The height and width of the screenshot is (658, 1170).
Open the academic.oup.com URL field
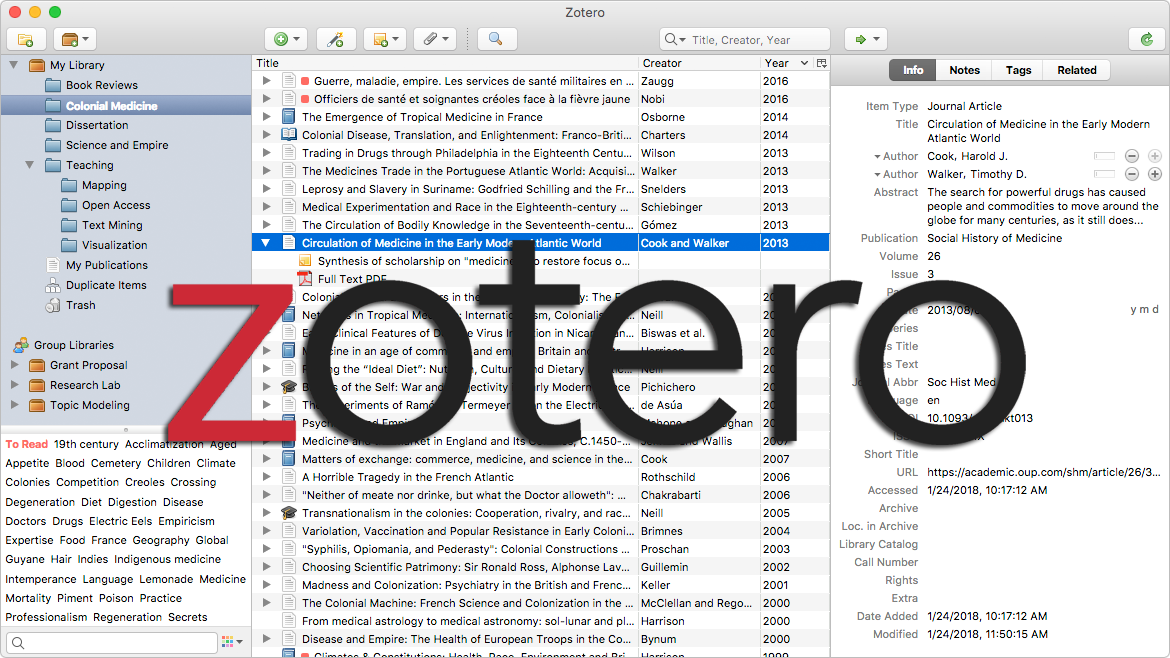[x=1043, y=472]
